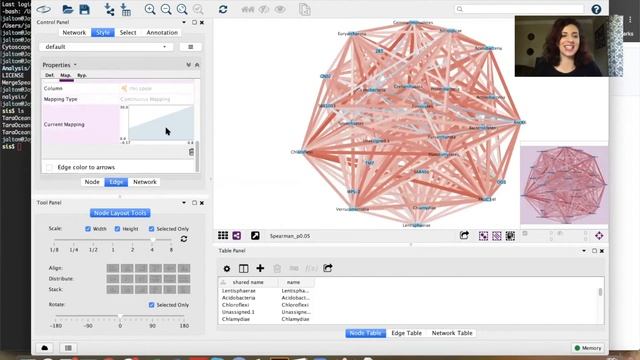Remove current mapping with trash icon

click(191, 152)
